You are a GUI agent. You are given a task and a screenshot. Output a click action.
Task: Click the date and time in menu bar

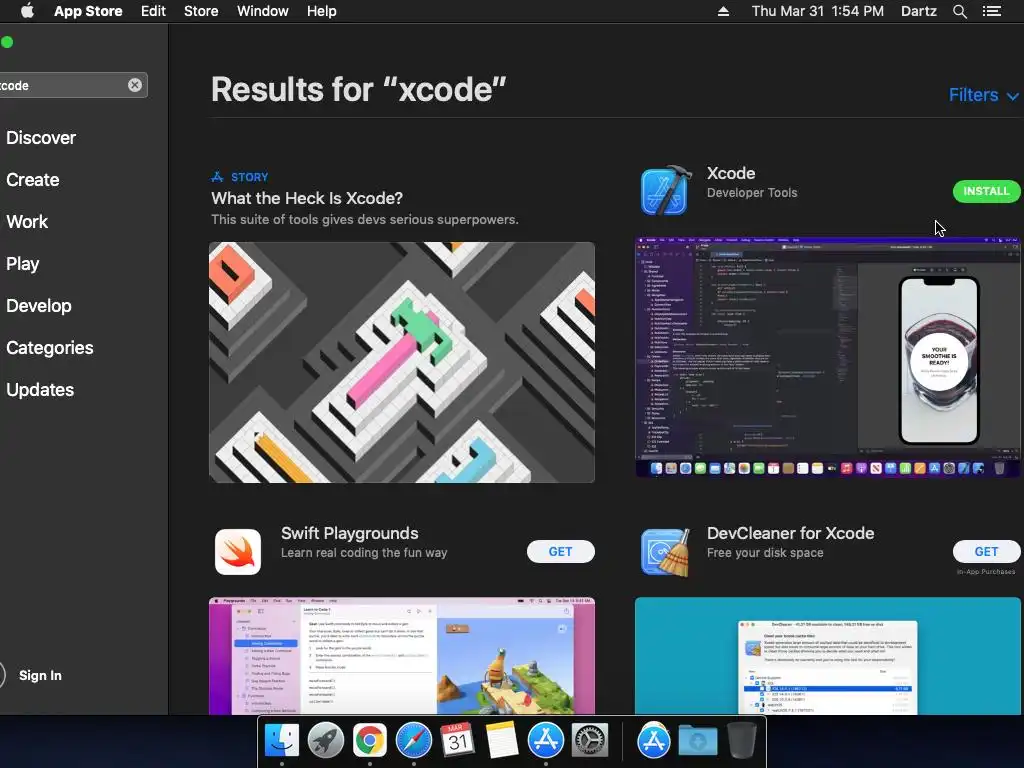[817, 11]
